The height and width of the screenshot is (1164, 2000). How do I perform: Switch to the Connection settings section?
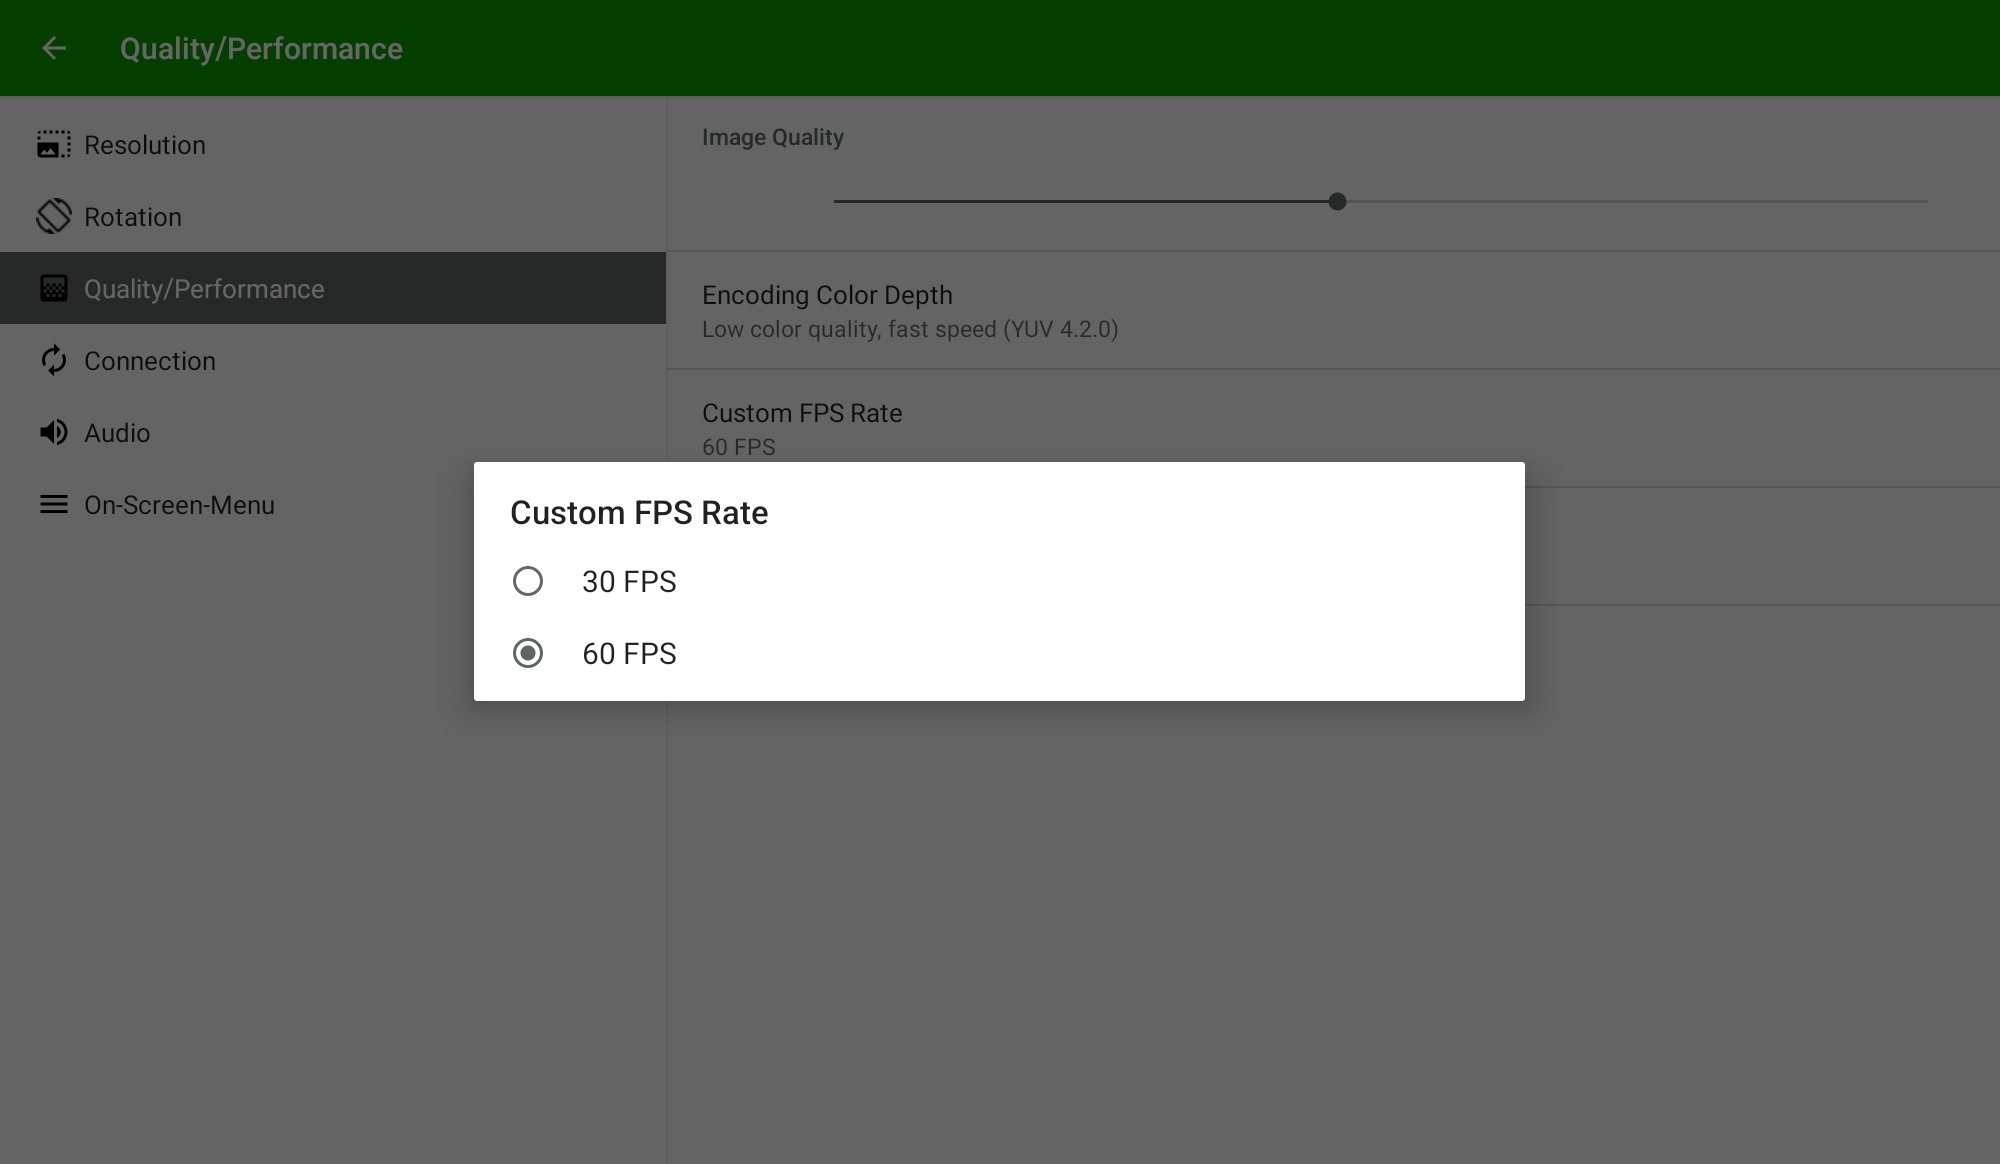(x=150, y=361)
